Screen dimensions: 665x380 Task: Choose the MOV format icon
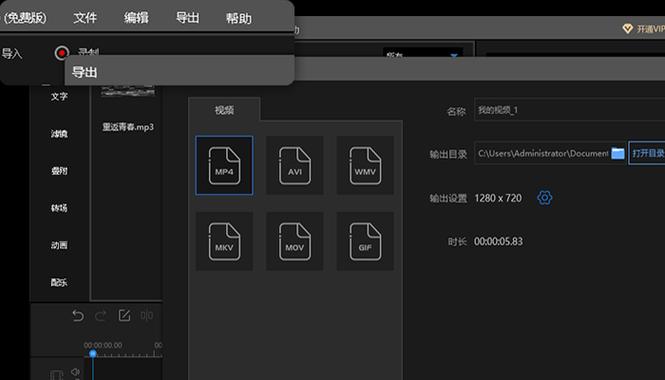295,241
